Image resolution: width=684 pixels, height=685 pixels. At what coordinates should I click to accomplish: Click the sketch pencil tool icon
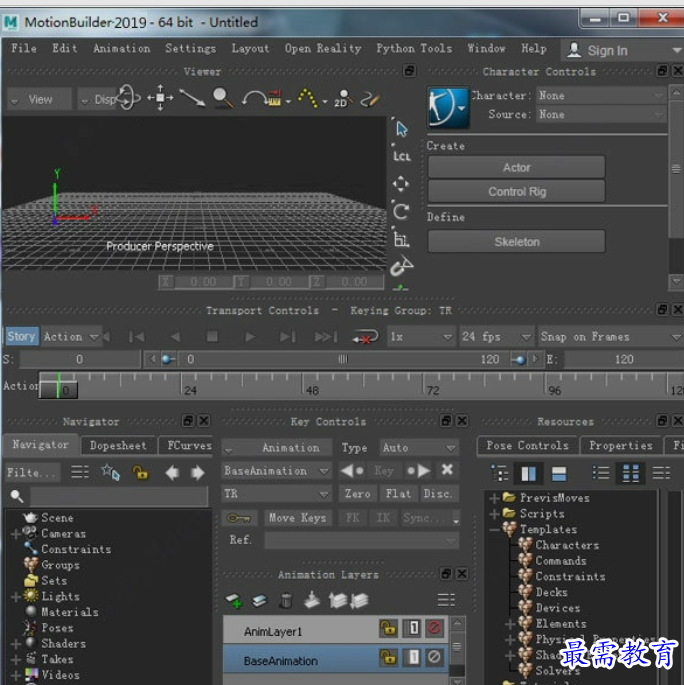(x=370, y=99)
